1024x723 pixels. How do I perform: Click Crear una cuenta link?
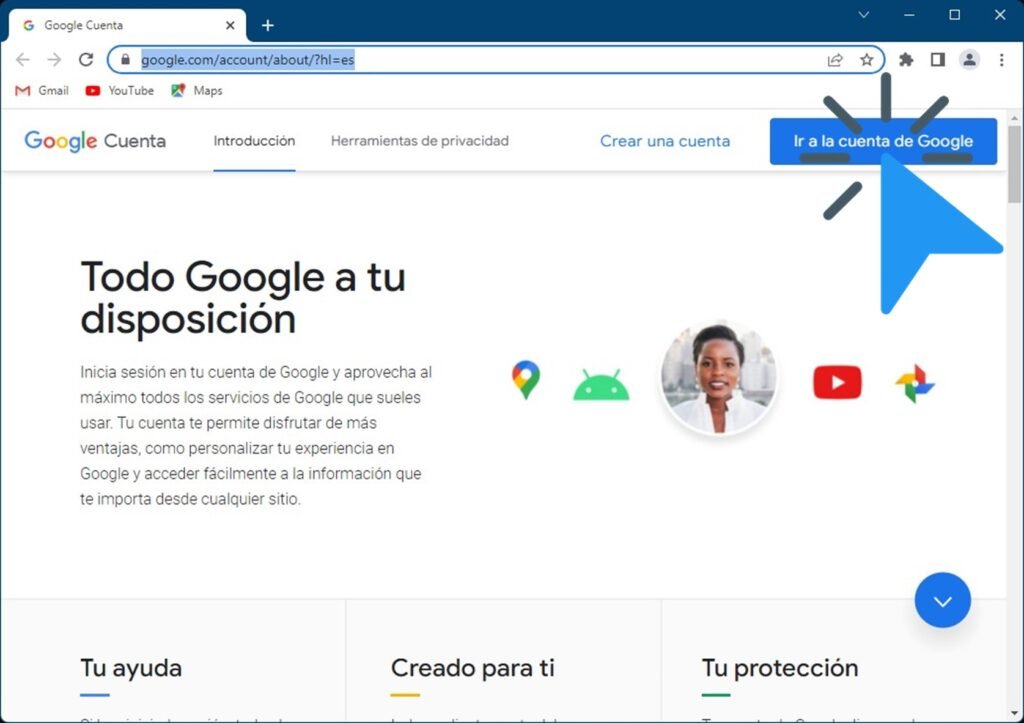(665, 141)
